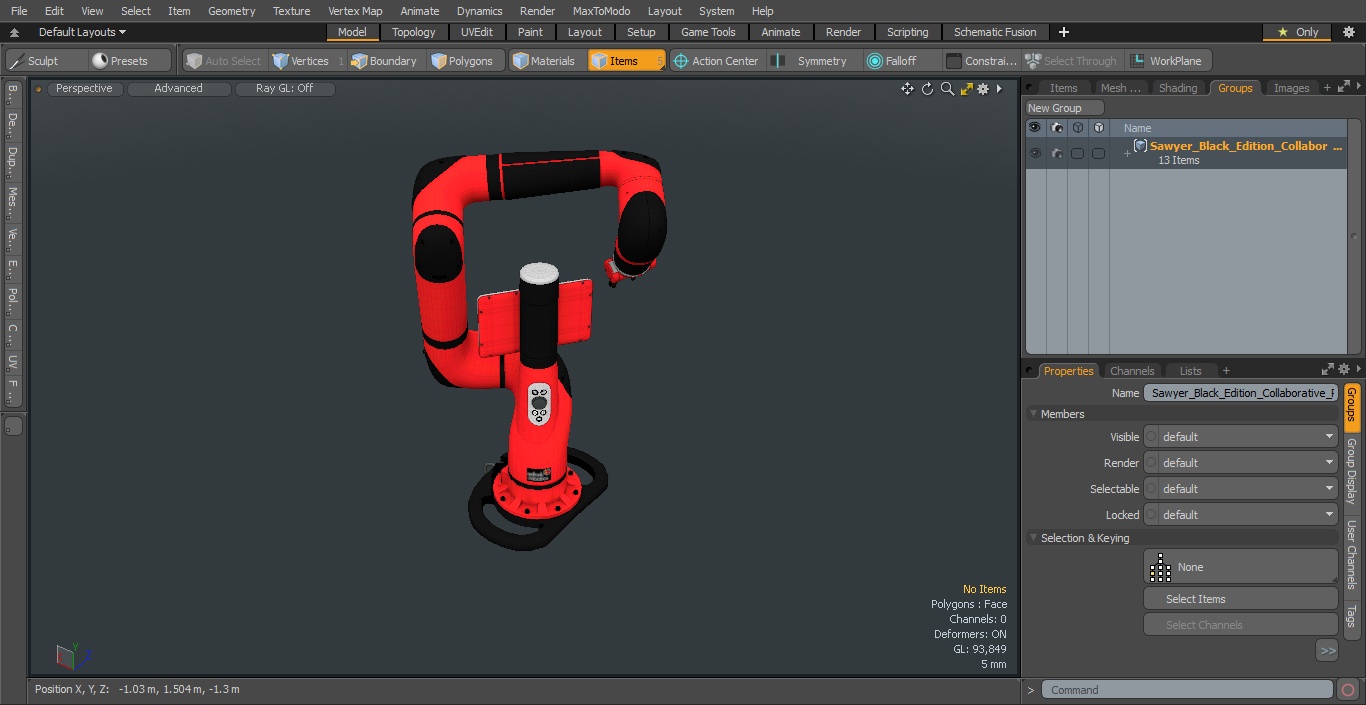Viewport: 1366px width, 705px height.
Task: Switch to the Images tab
Action: [x=1291, y=88]
